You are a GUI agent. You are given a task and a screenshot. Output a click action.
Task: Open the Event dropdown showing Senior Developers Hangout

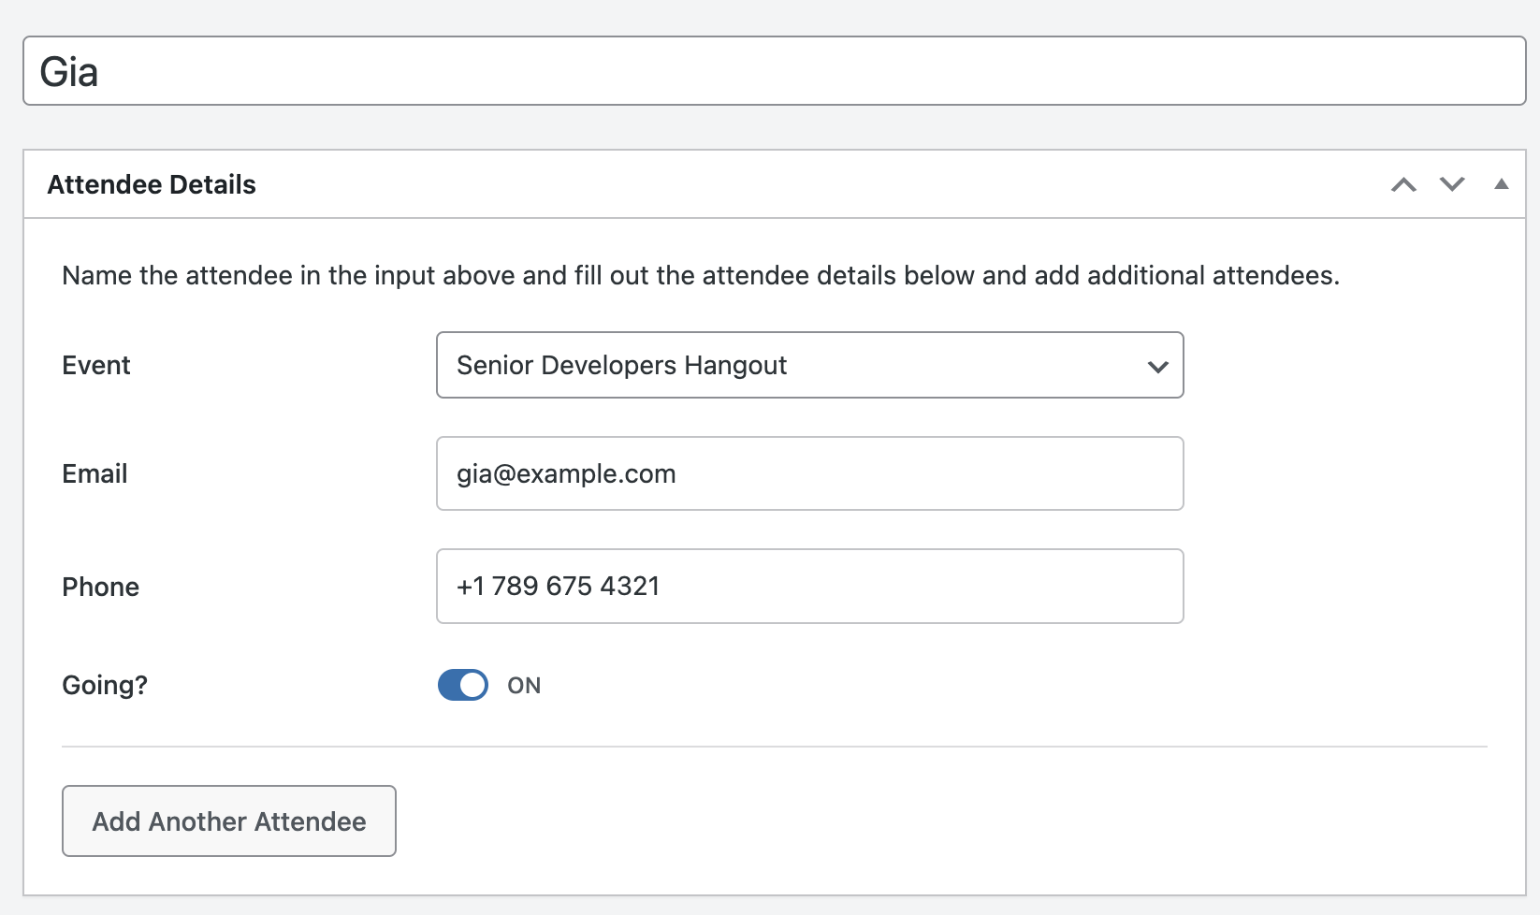pyautogui.click(x=809, y=365)
